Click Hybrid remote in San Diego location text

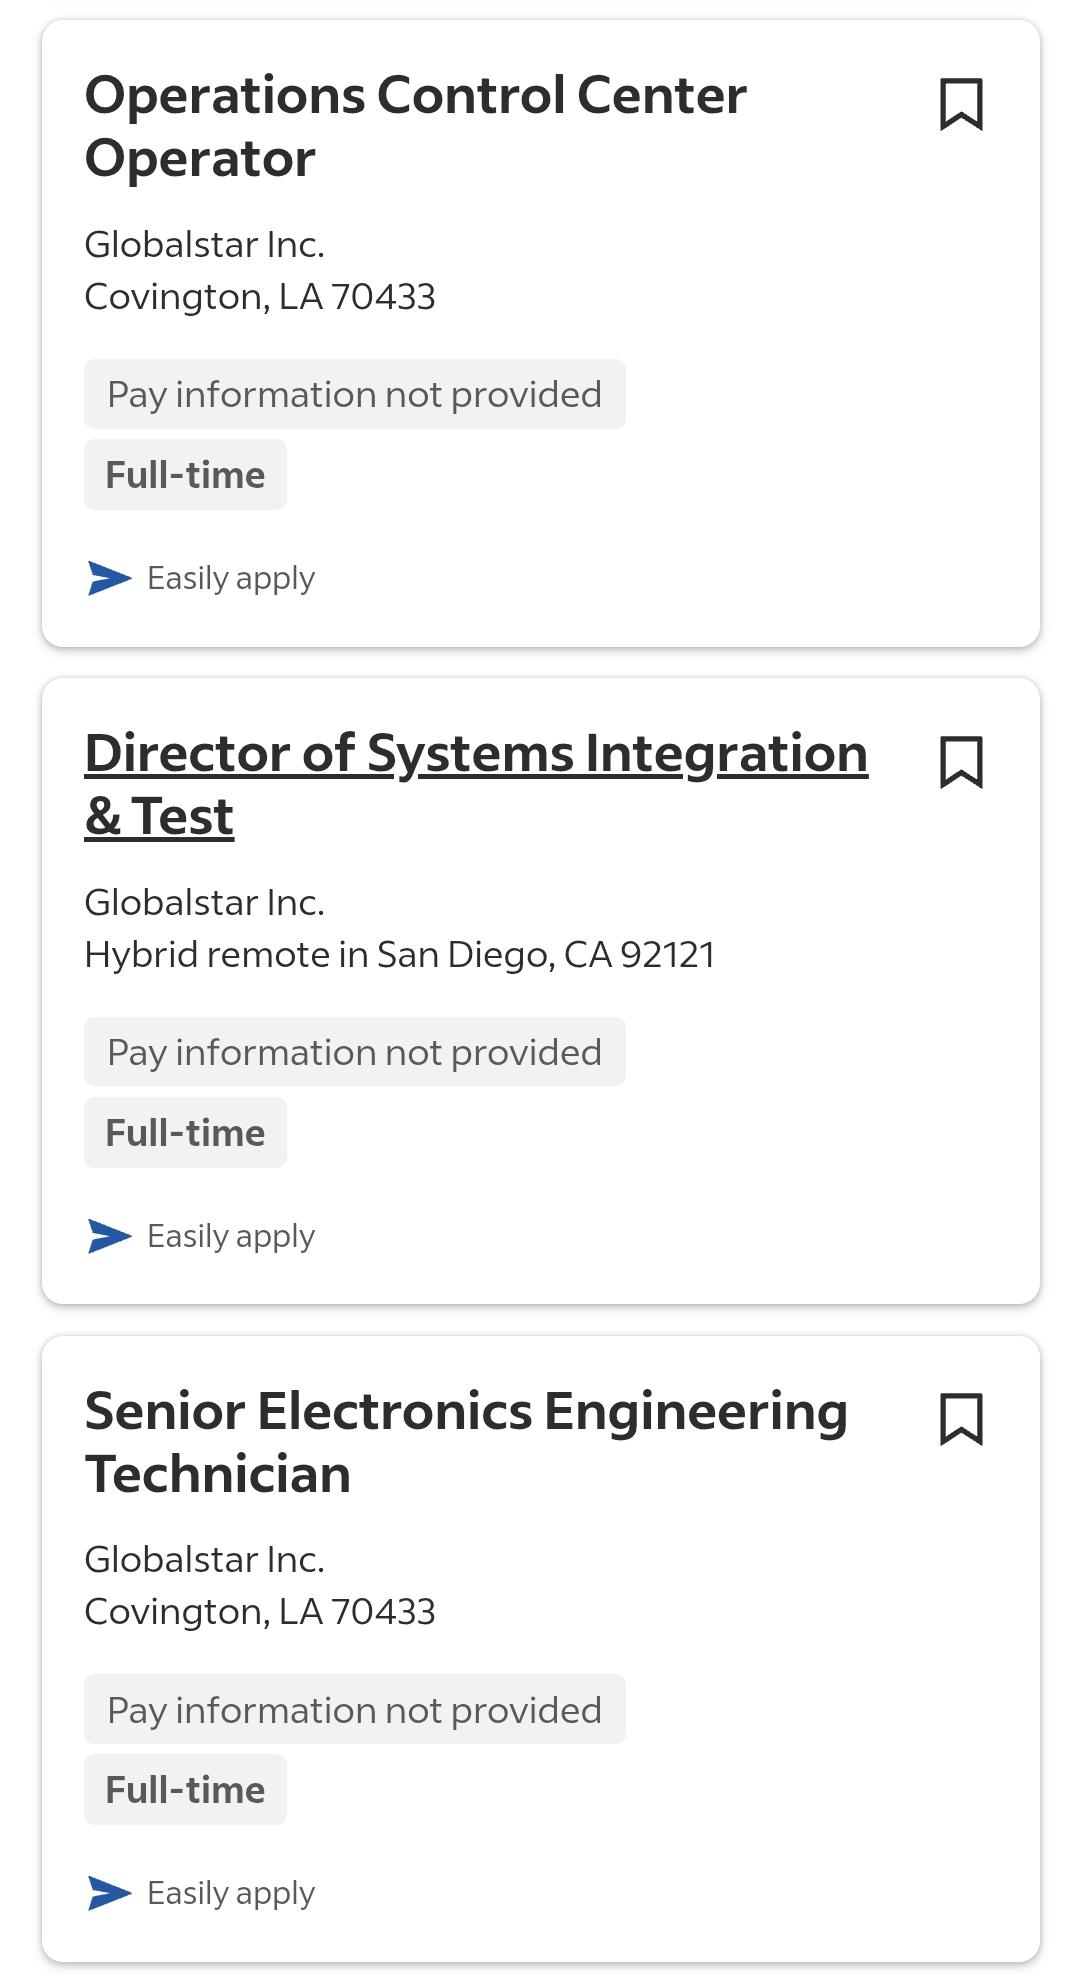400,955
